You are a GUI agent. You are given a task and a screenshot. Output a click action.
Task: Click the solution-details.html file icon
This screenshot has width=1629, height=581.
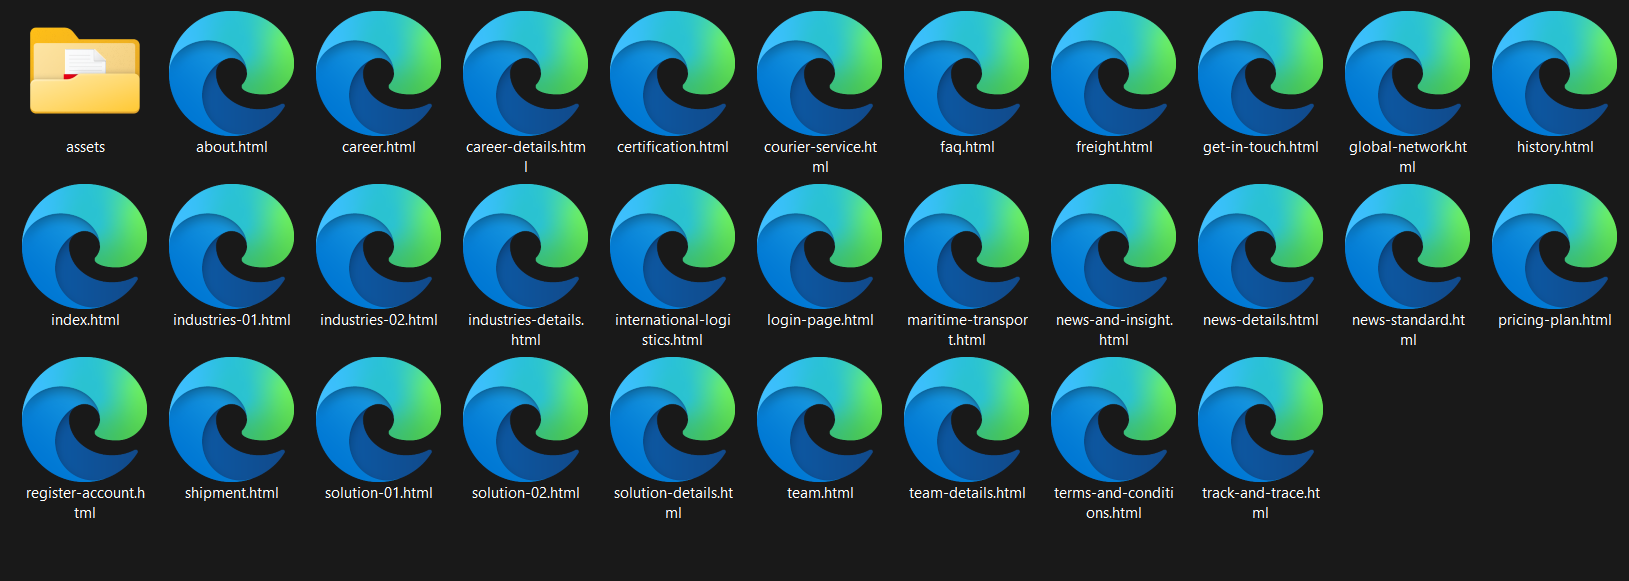pos(673,419)
